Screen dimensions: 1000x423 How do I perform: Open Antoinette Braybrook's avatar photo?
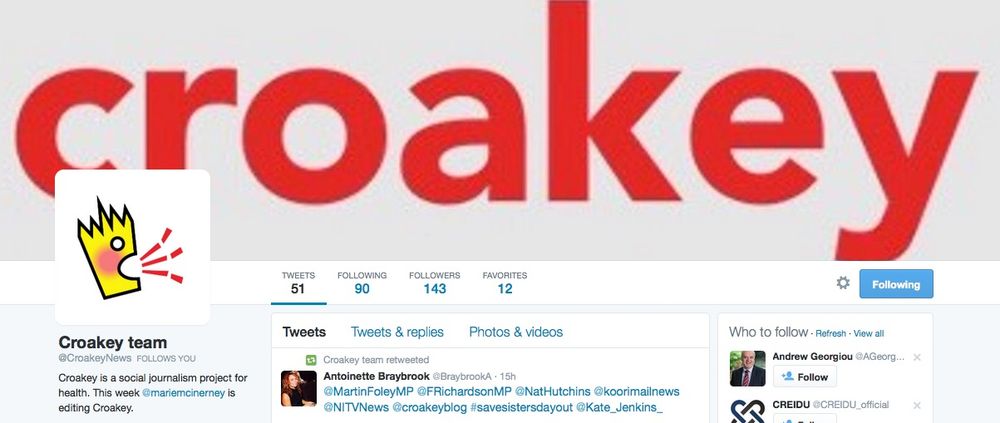(x=298, y=388)
